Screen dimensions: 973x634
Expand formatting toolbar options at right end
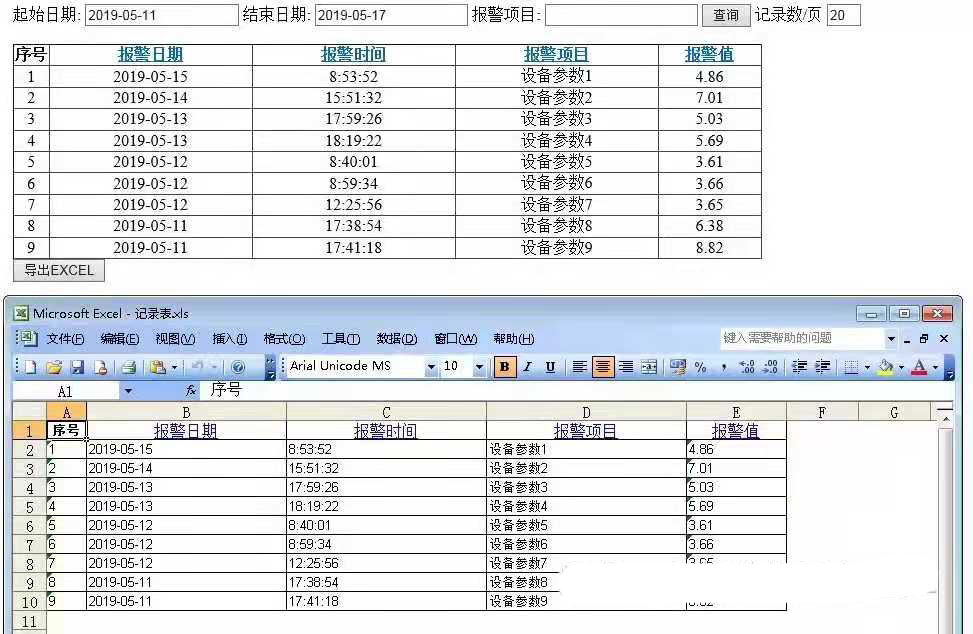(949, 367)
